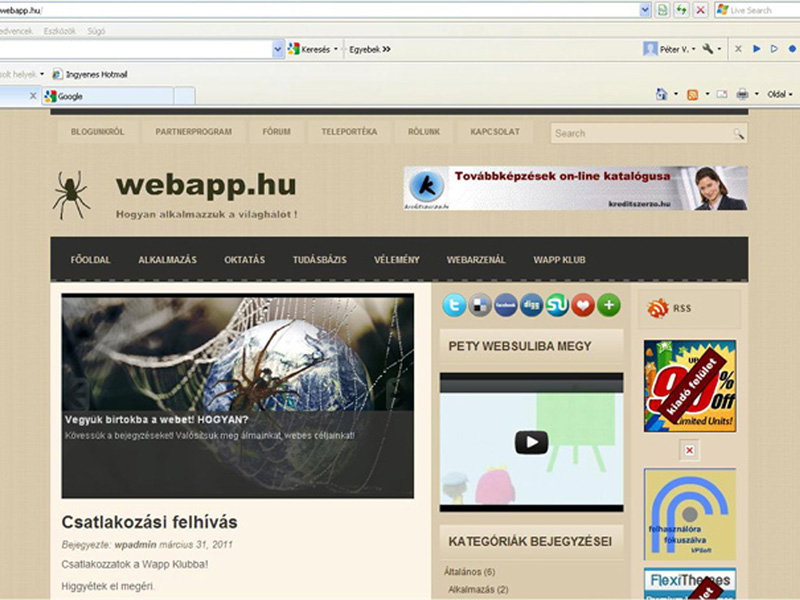
Task: Click the Péter V. profile avatar icon
Action: coord(650,49)
